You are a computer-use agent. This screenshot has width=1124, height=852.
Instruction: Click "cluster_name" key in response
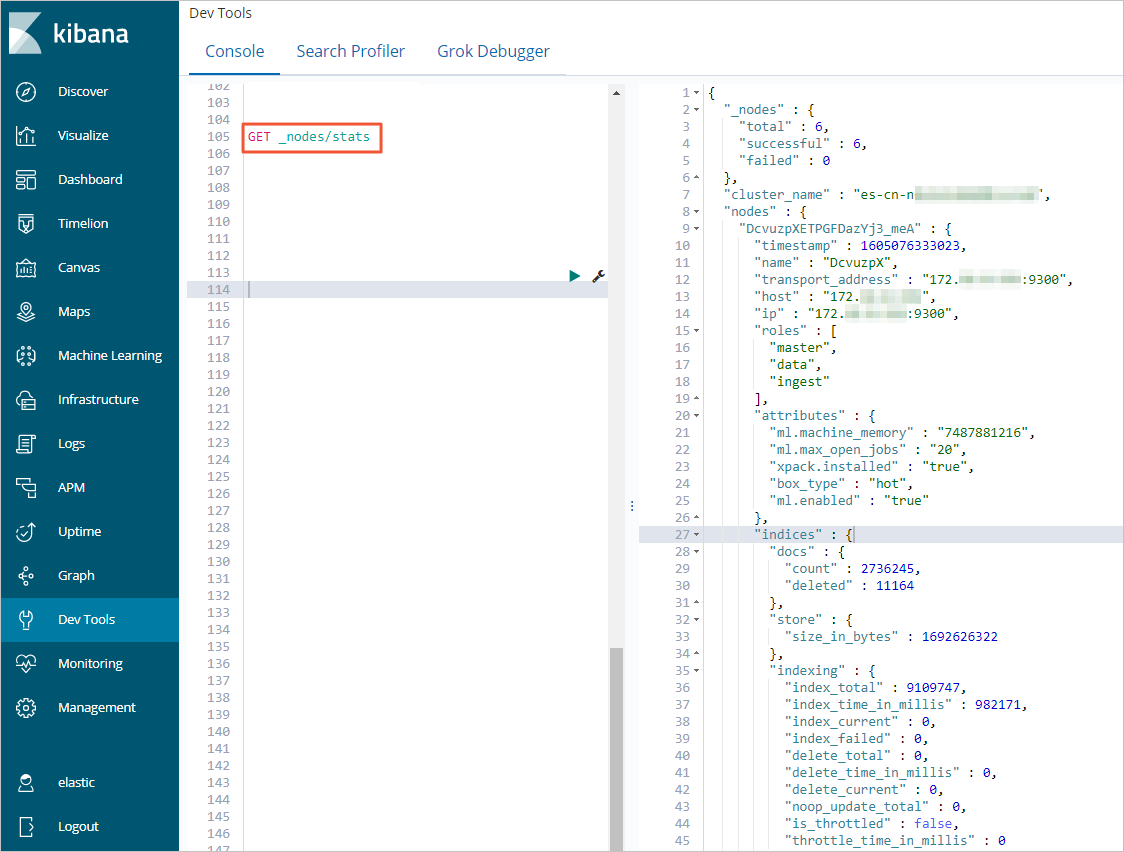pyautogui.click(x=777, y=195)
